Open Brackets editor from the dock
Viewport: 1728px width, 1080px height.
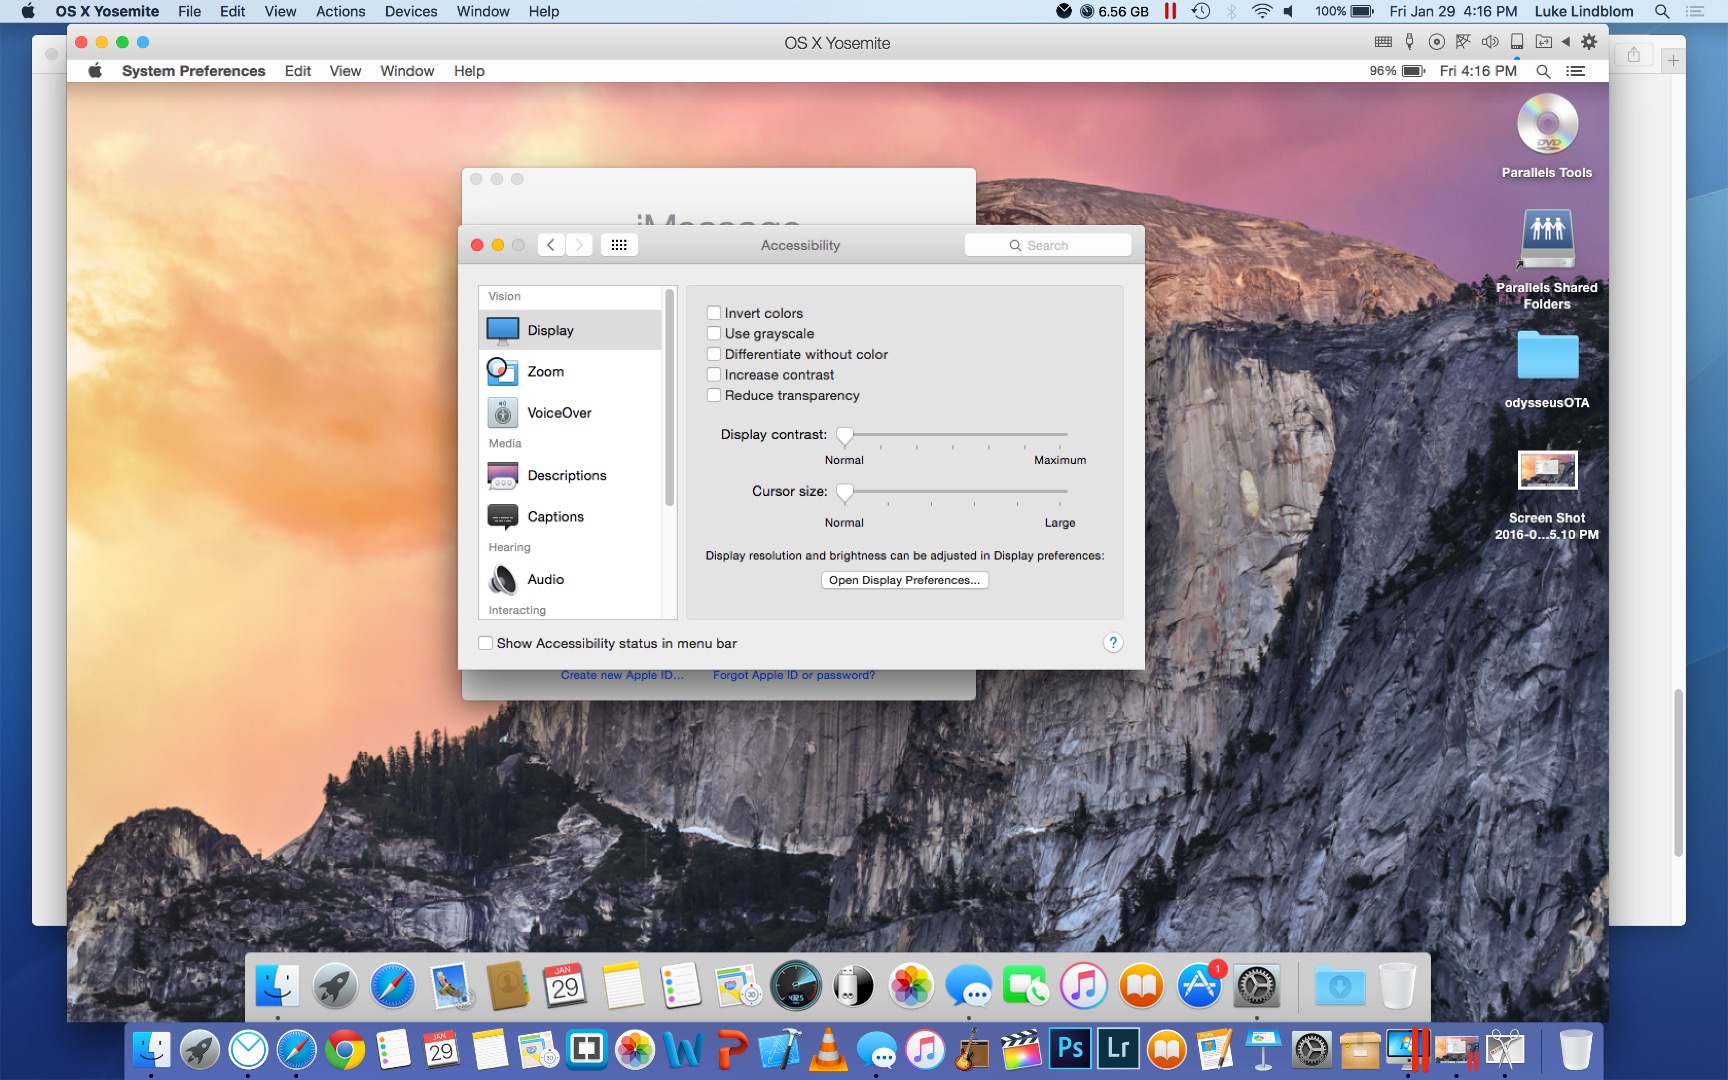pyautogui.click(x=586, y=1050)
